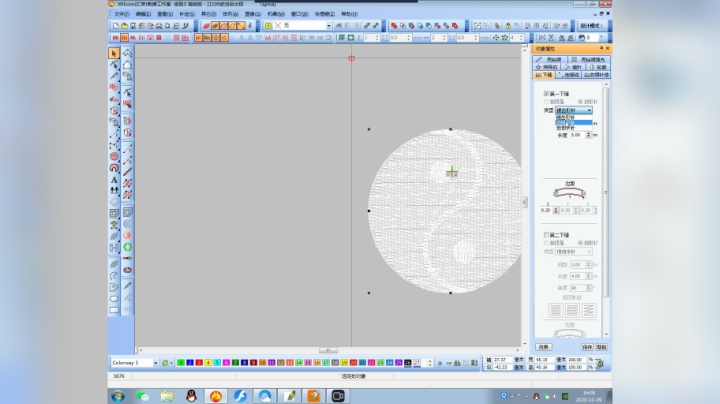Click the bottom-left button of the properties panel
This screenshot has width=720, height=404.
point(544,347)
